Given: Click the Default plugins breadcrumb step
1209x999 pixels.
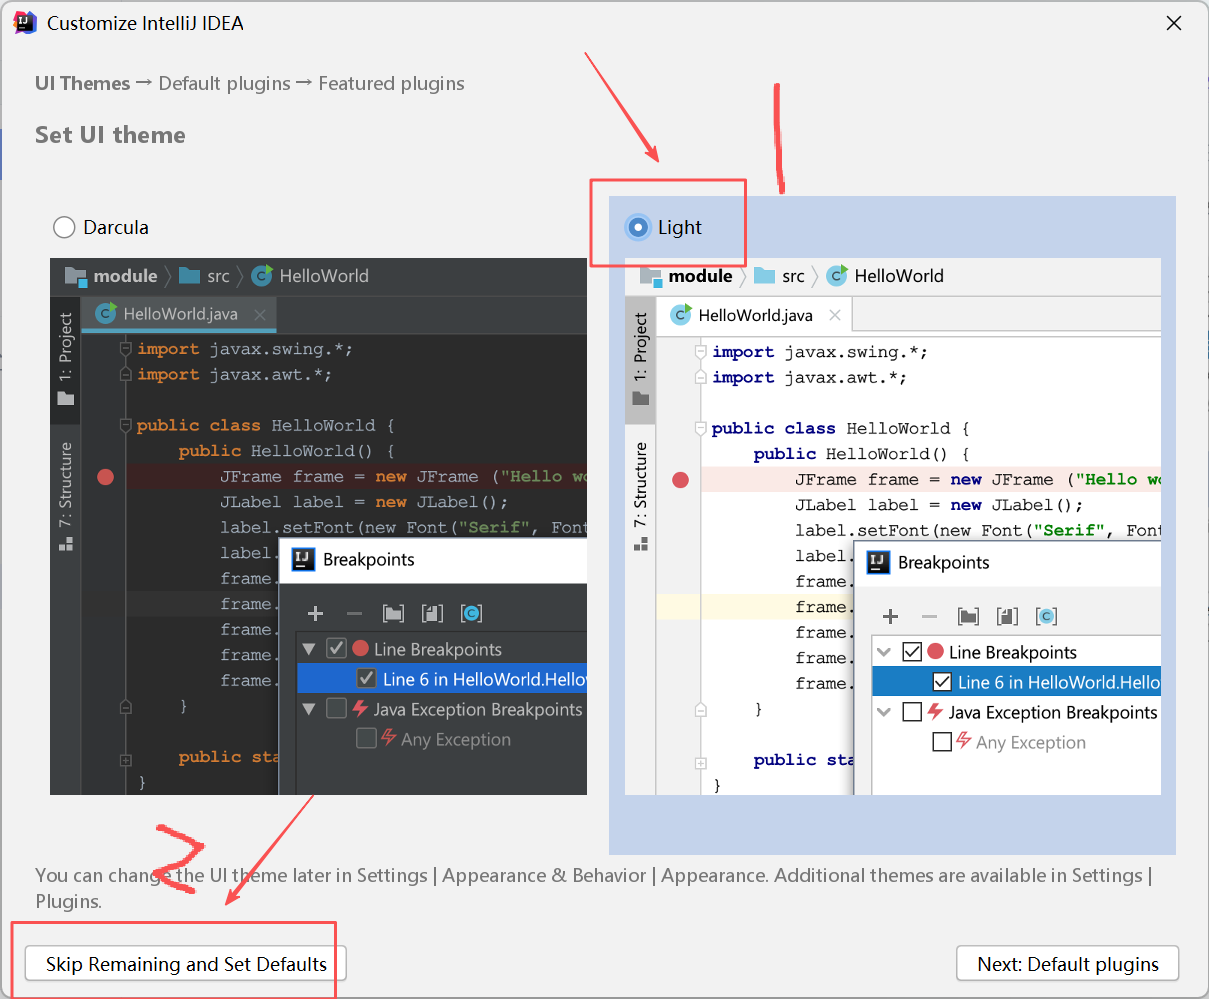Looking at the screenshot, I should [224, 83].
